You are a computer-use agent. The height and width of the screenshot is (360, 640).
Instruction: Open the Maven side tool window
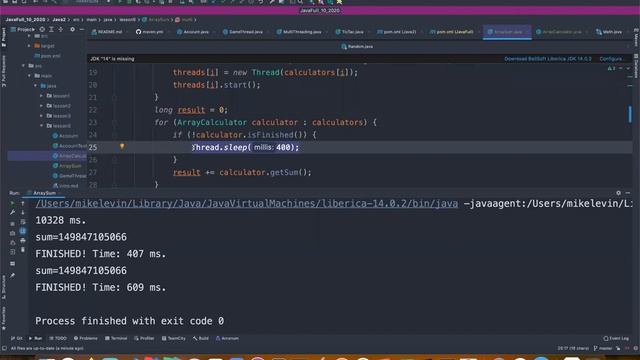point(636,38)
